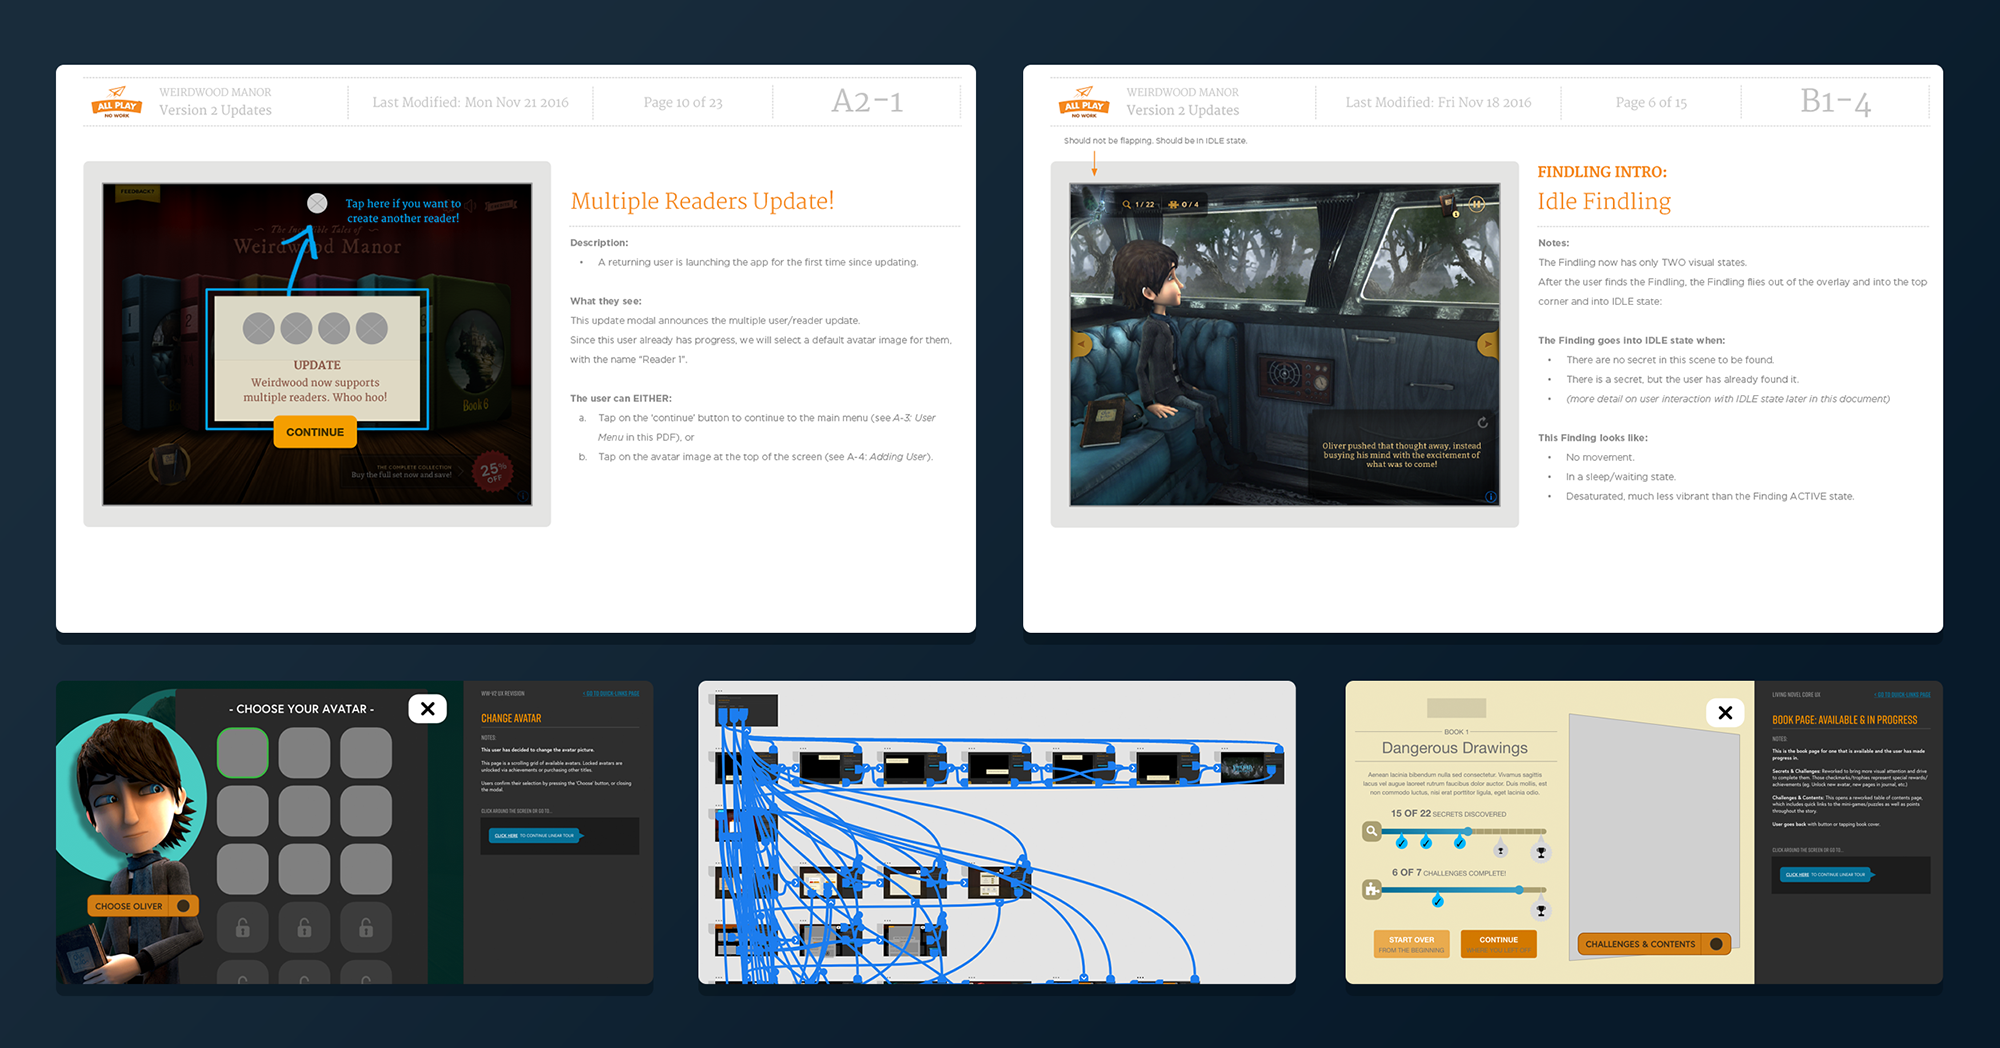Click 'Click here to continue linear tour' under Change Avatar
The image size is (2000, 1048).
coord(535,835)
